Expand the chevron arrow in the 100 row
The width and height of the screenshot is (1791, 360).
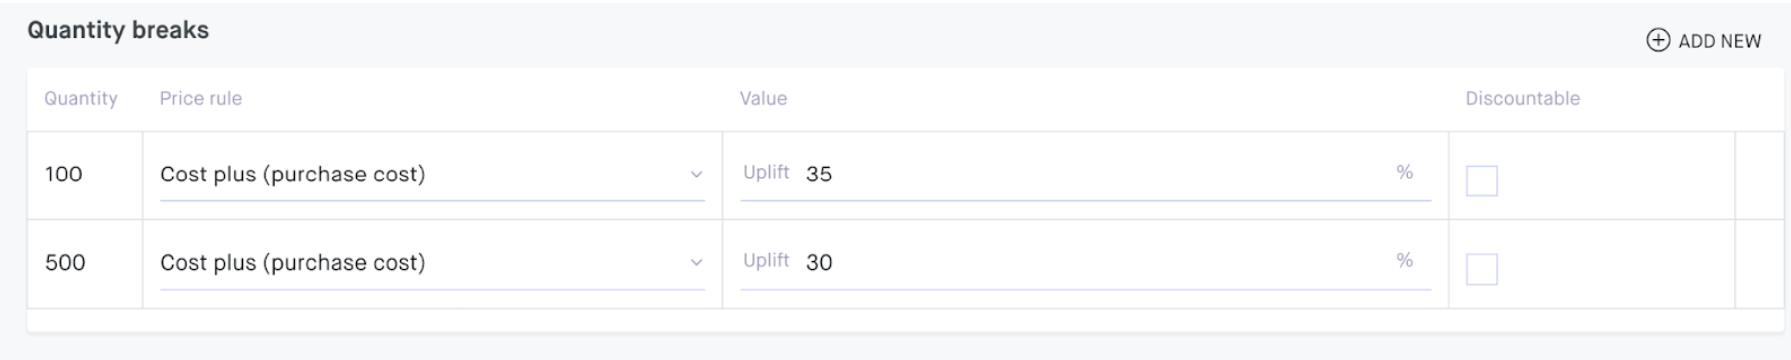[x=696, y=175]
